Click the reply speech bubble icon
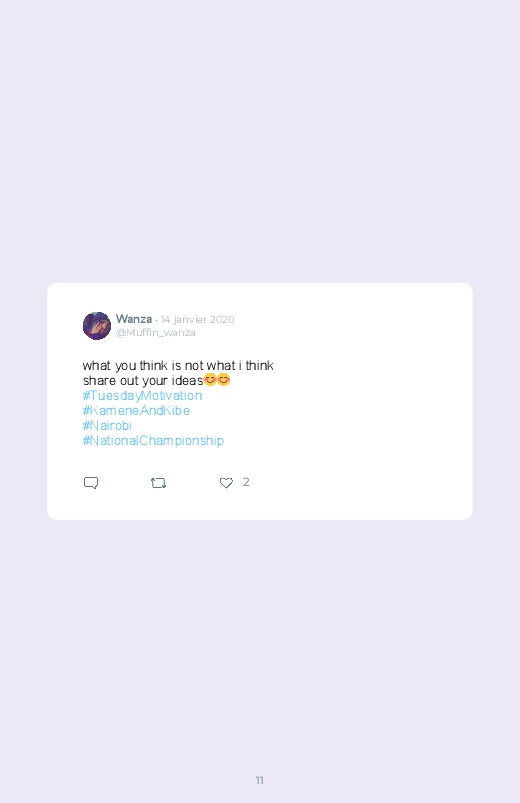 tap(91, 483)
